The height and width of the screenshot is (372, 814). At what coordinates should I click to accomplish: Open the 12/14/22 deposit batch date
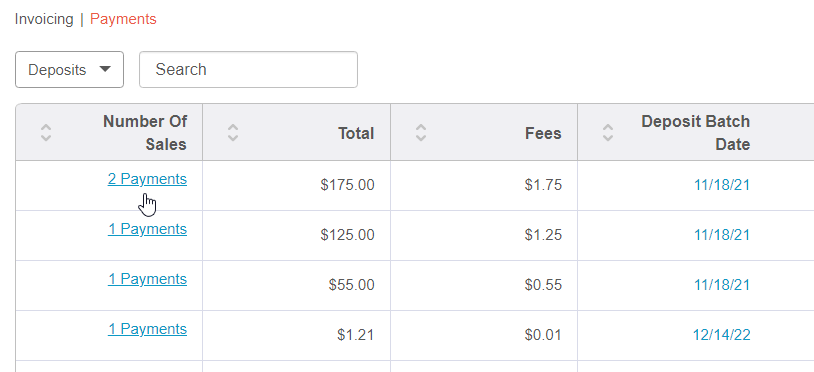coord(722,335)
